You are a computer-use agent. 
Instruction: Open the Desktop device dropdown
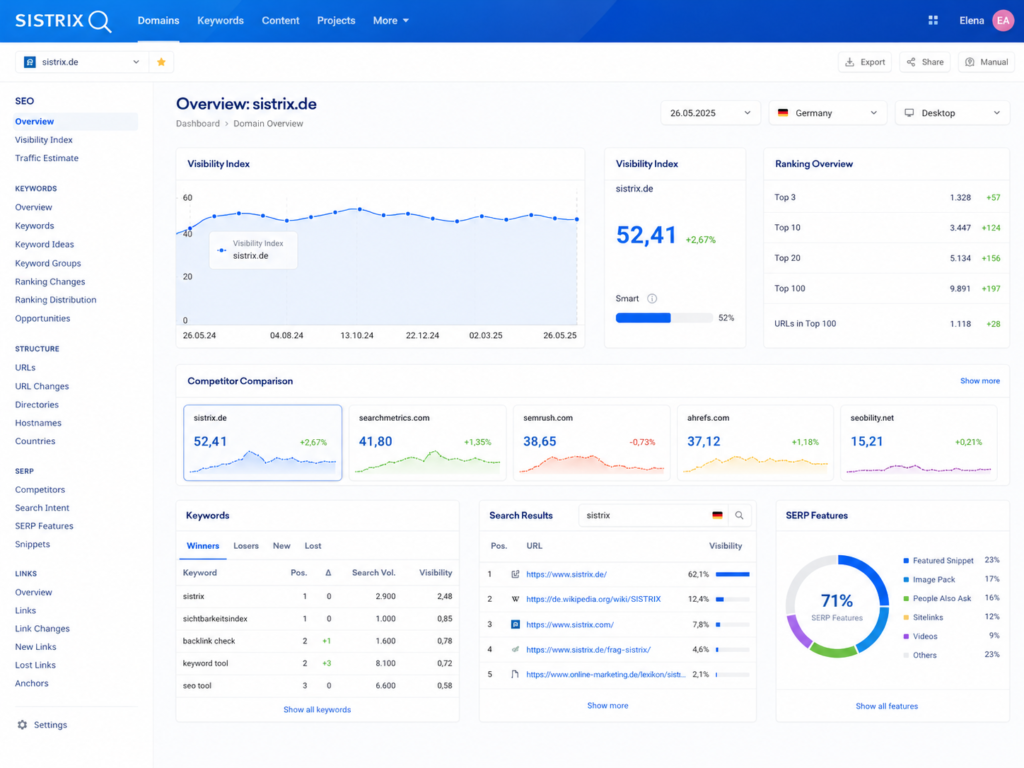[x=952, y=113]
